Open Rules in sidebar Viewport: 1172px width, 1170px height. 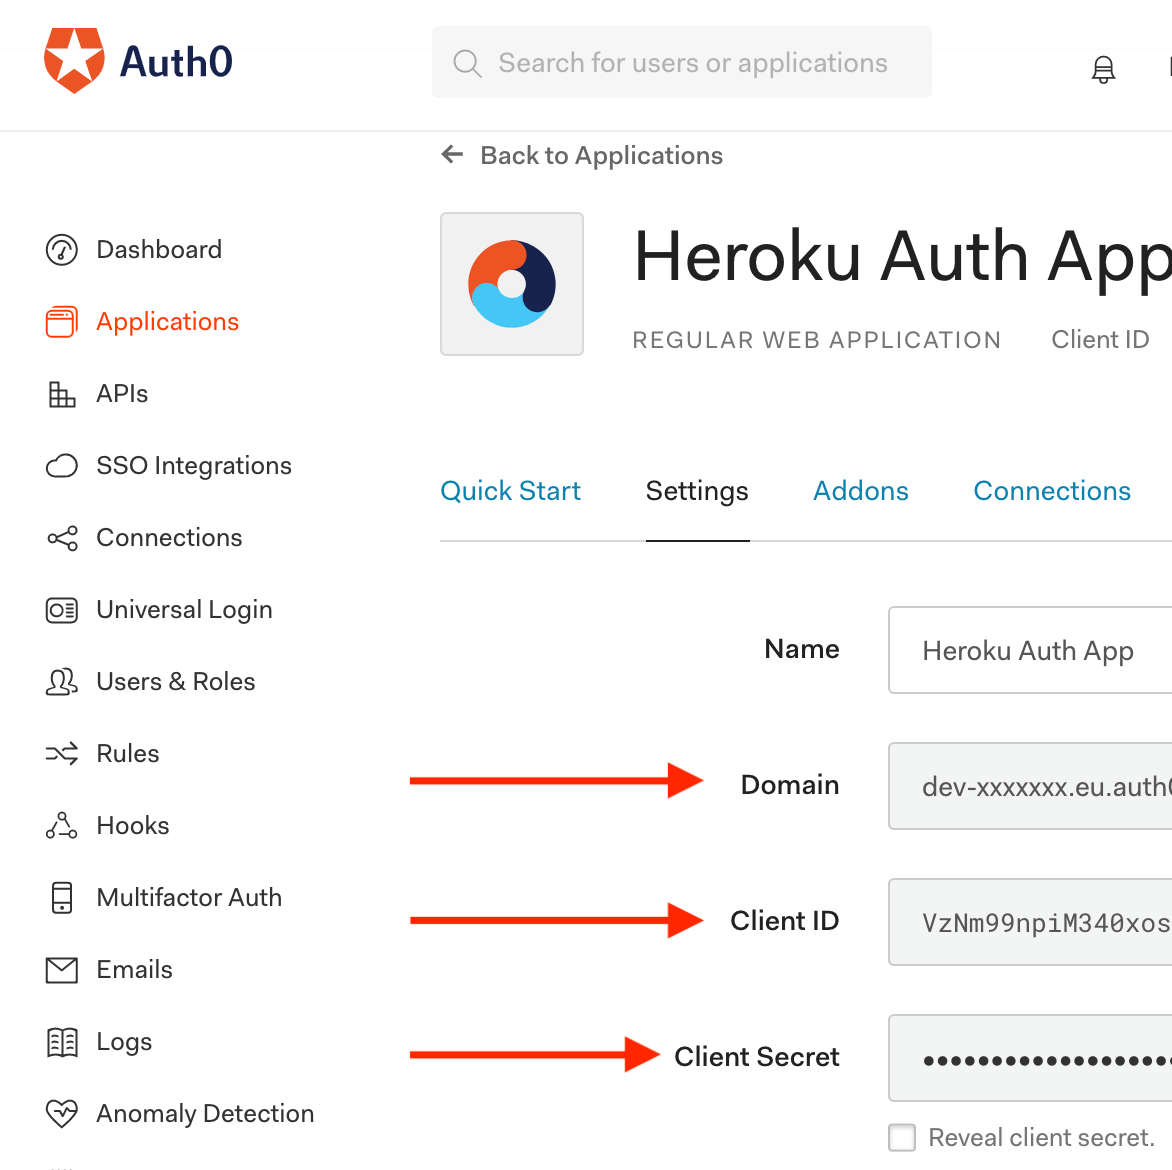[128, 754]
